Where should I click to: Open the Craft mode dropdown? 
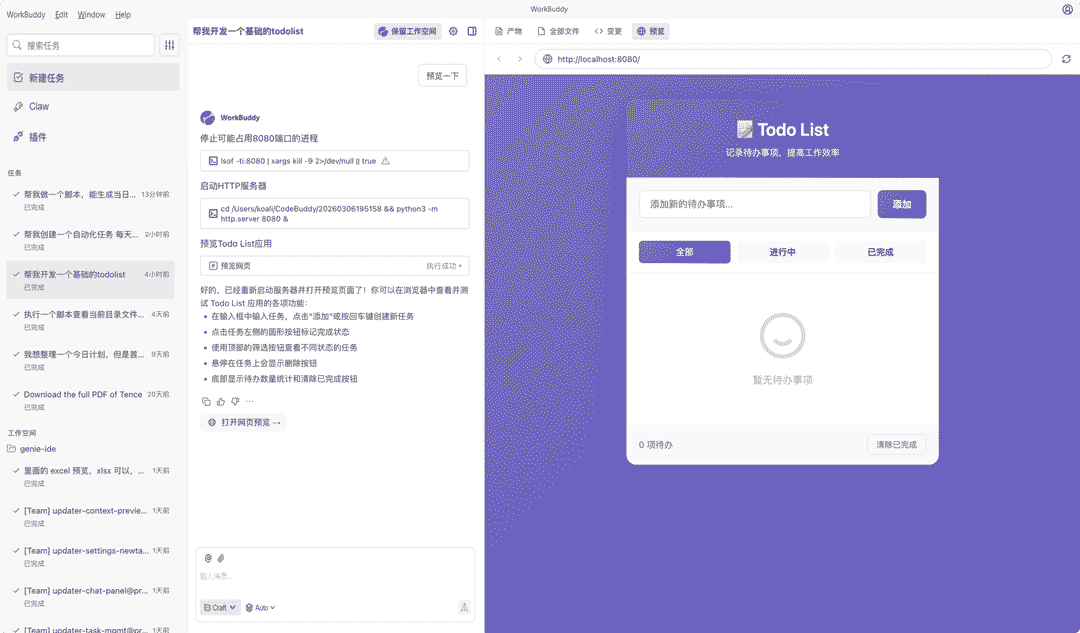coord(219,607)
